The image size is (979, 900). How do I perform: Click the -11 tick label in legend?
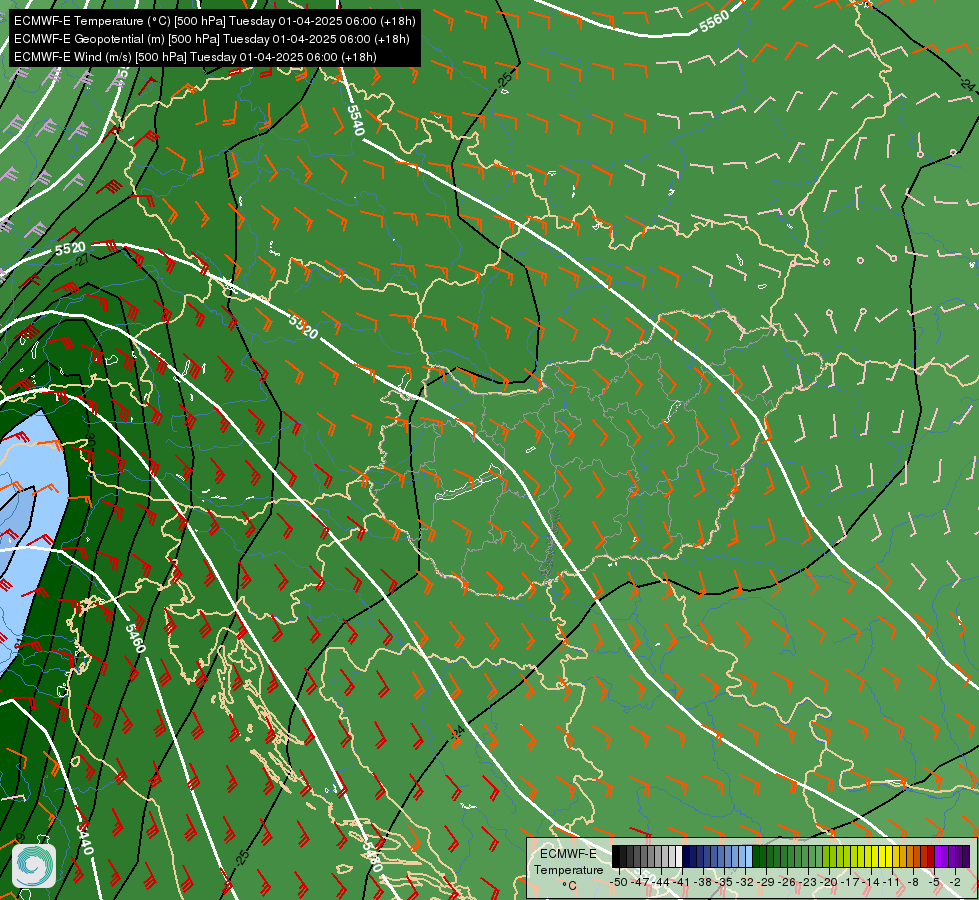coord(892,882)
